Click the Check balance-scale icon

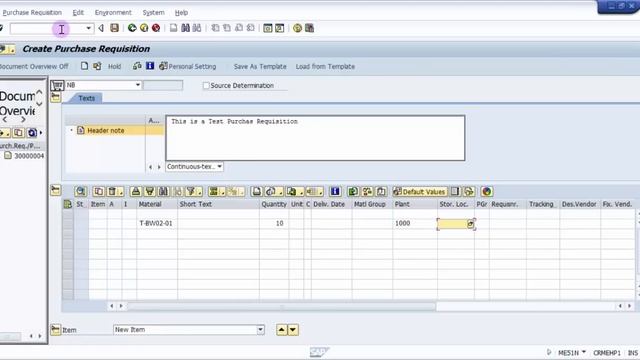(x=137, y=66)
